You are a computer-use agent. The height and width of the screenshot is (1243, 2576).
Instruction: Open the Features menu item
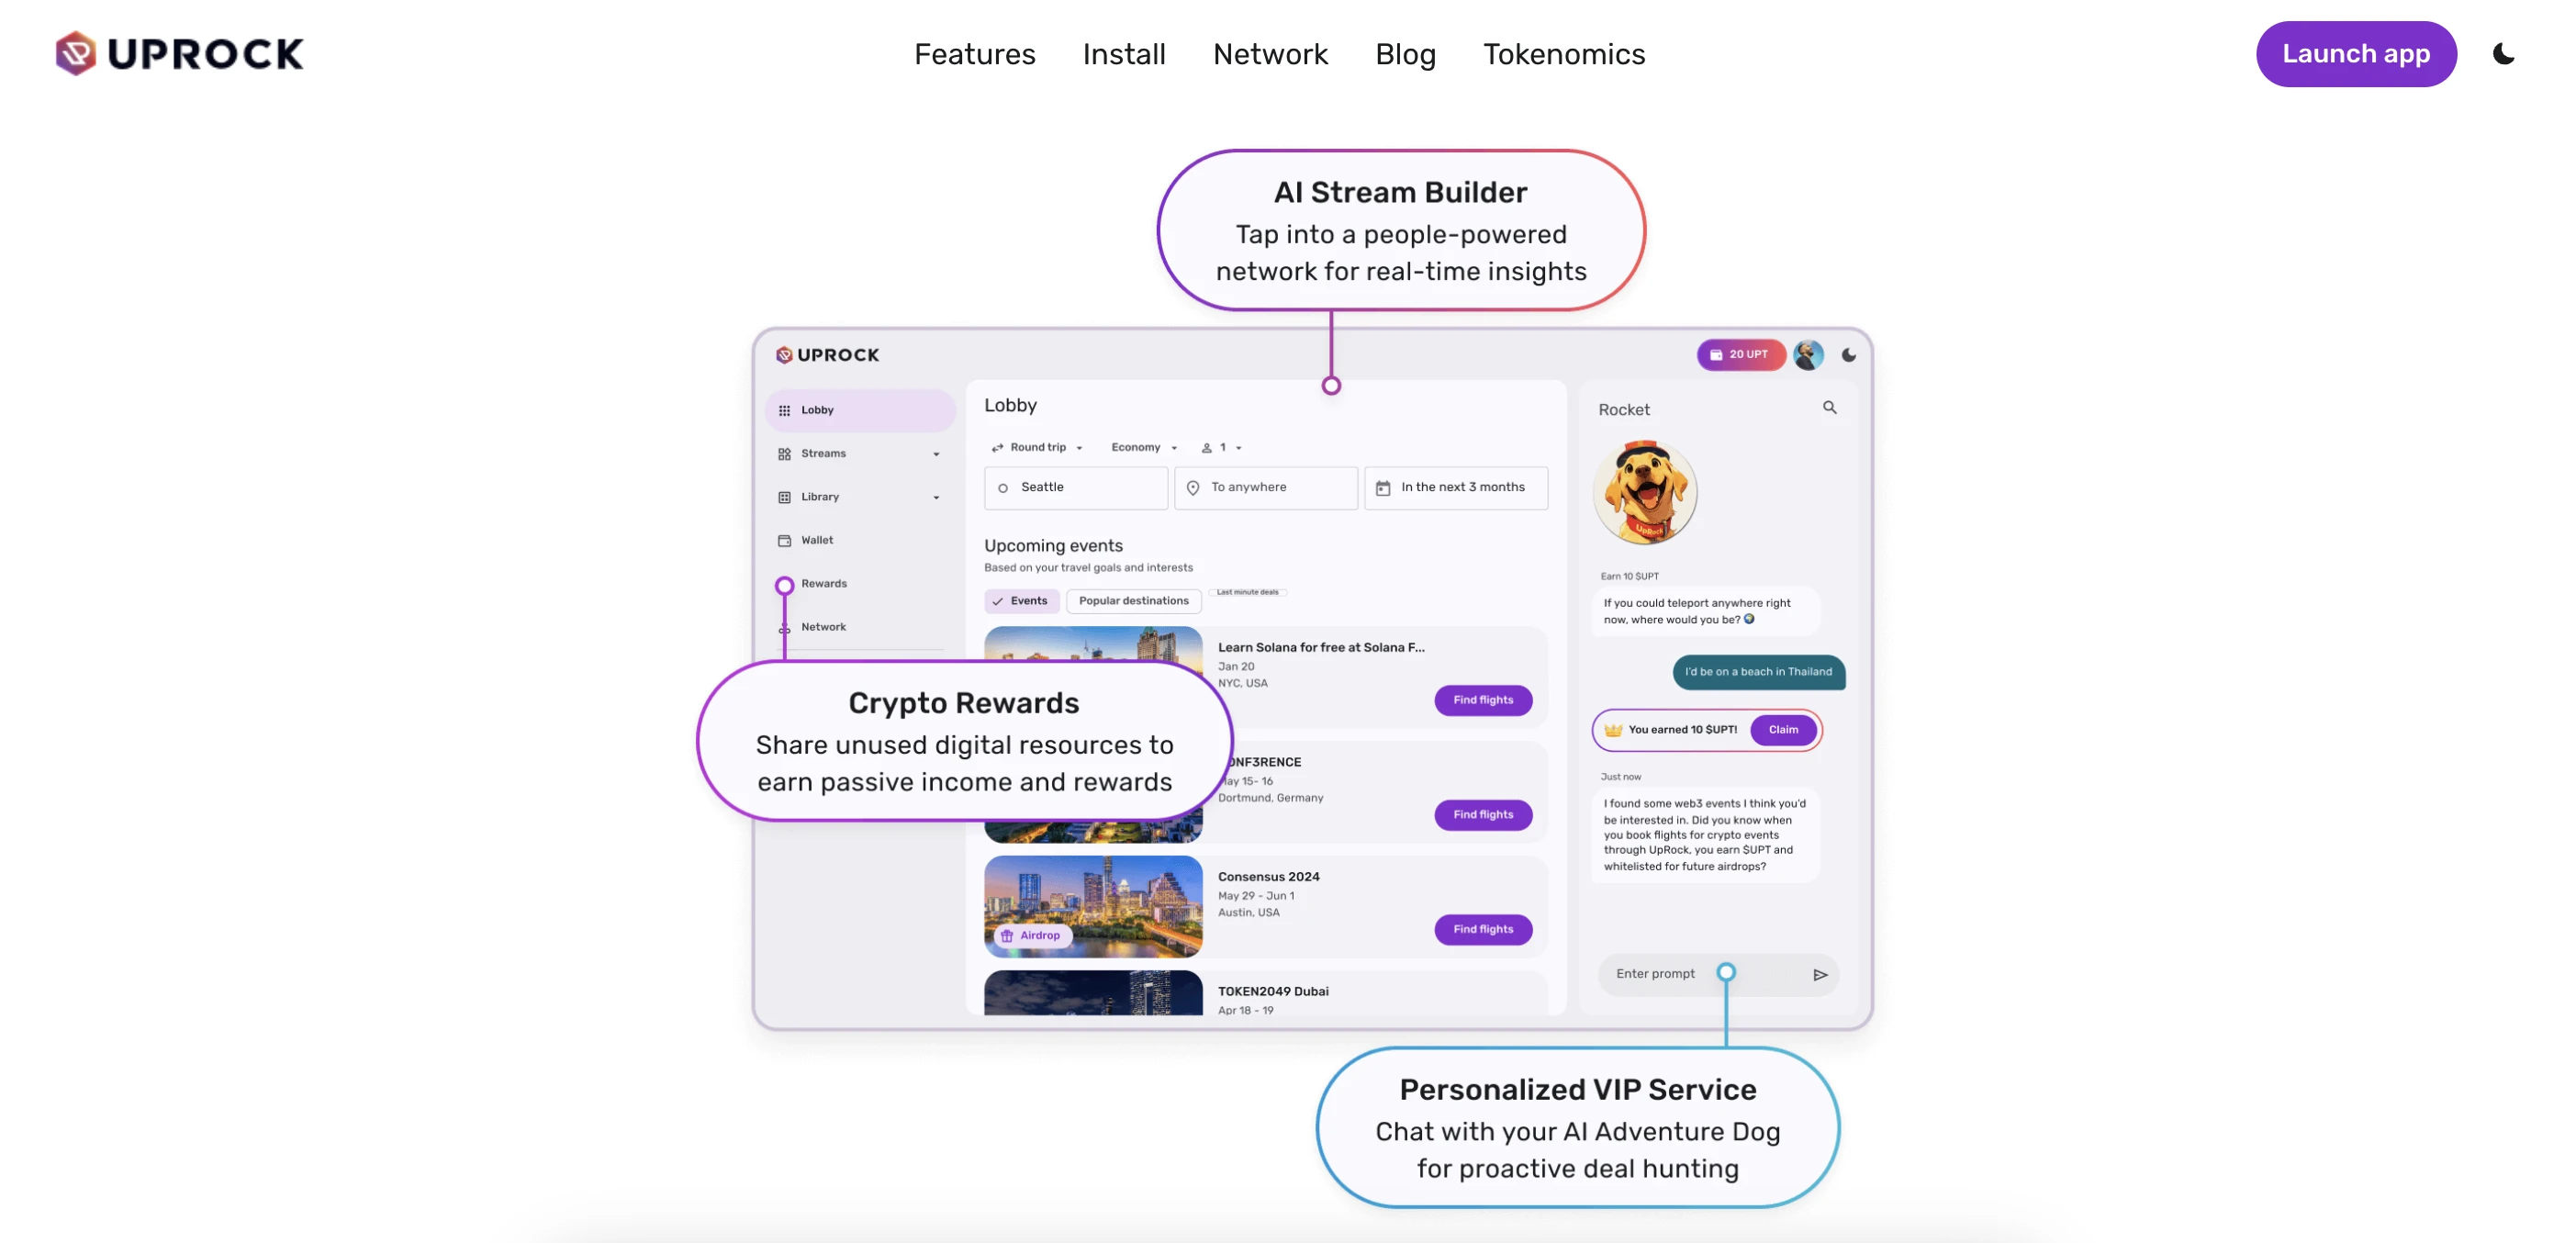coord(974,52)
